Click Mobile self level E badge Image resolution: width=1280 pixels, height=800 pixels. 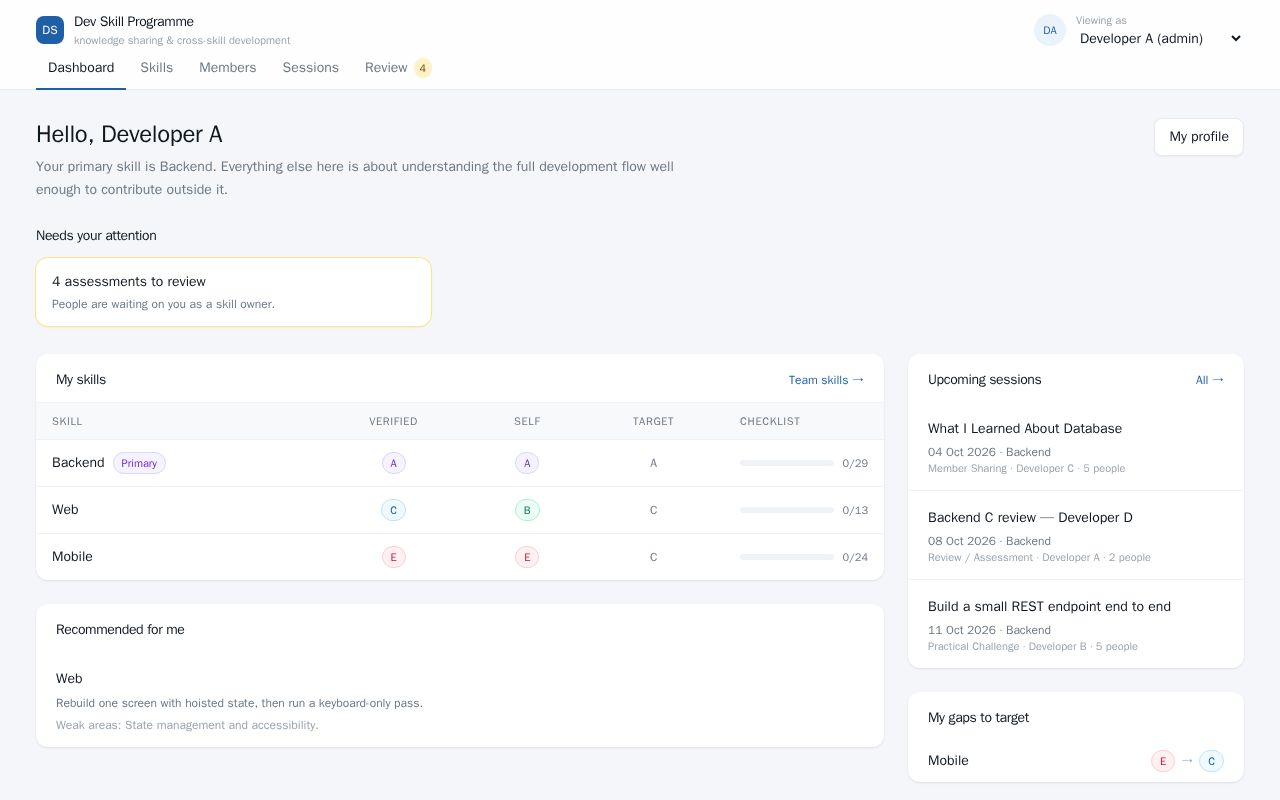click(527, 557)
